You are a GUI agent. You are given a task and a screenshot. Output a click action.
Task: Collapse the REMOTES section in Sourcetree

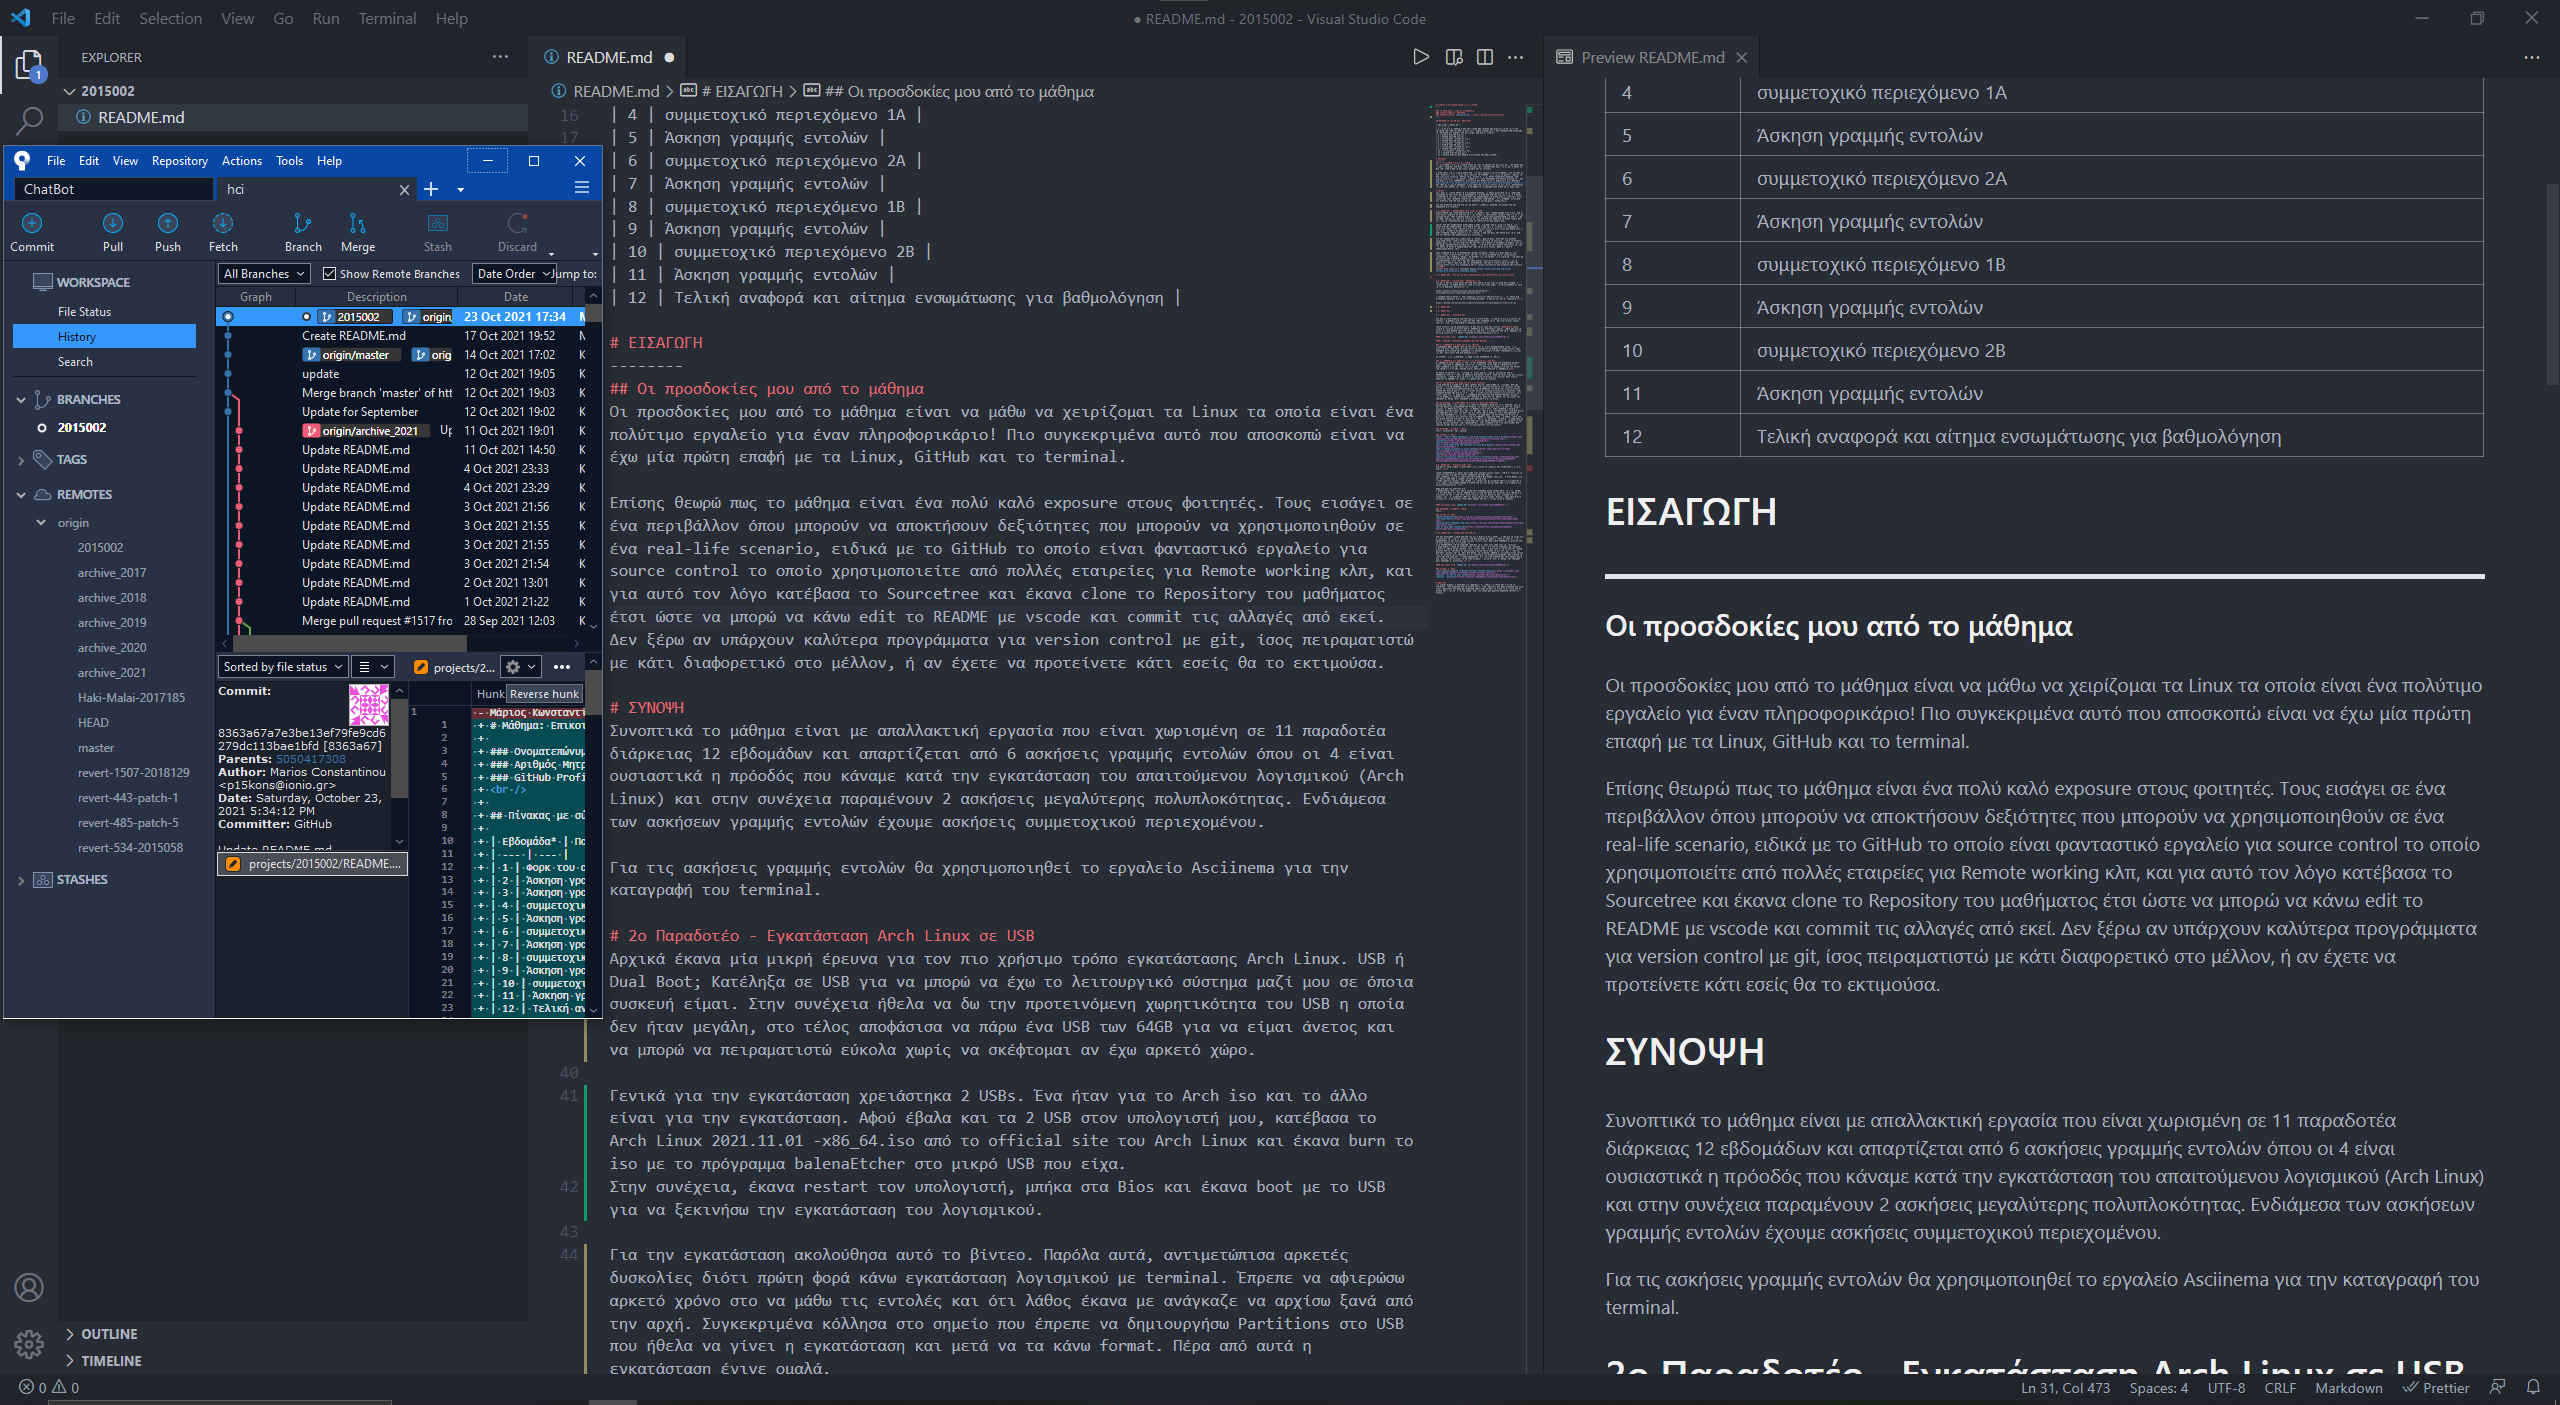[x=21, y=495]
